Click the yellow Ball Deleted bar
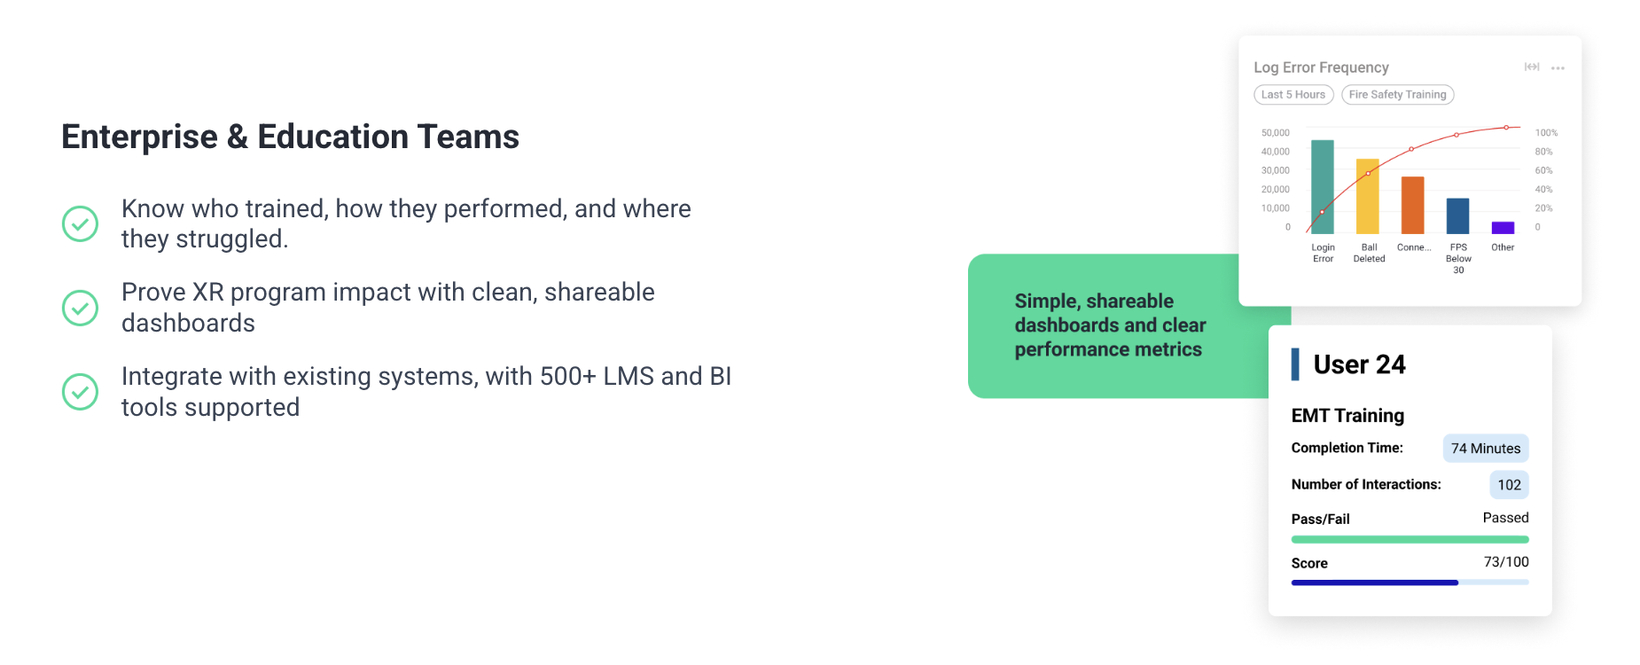 [1367, 196]
